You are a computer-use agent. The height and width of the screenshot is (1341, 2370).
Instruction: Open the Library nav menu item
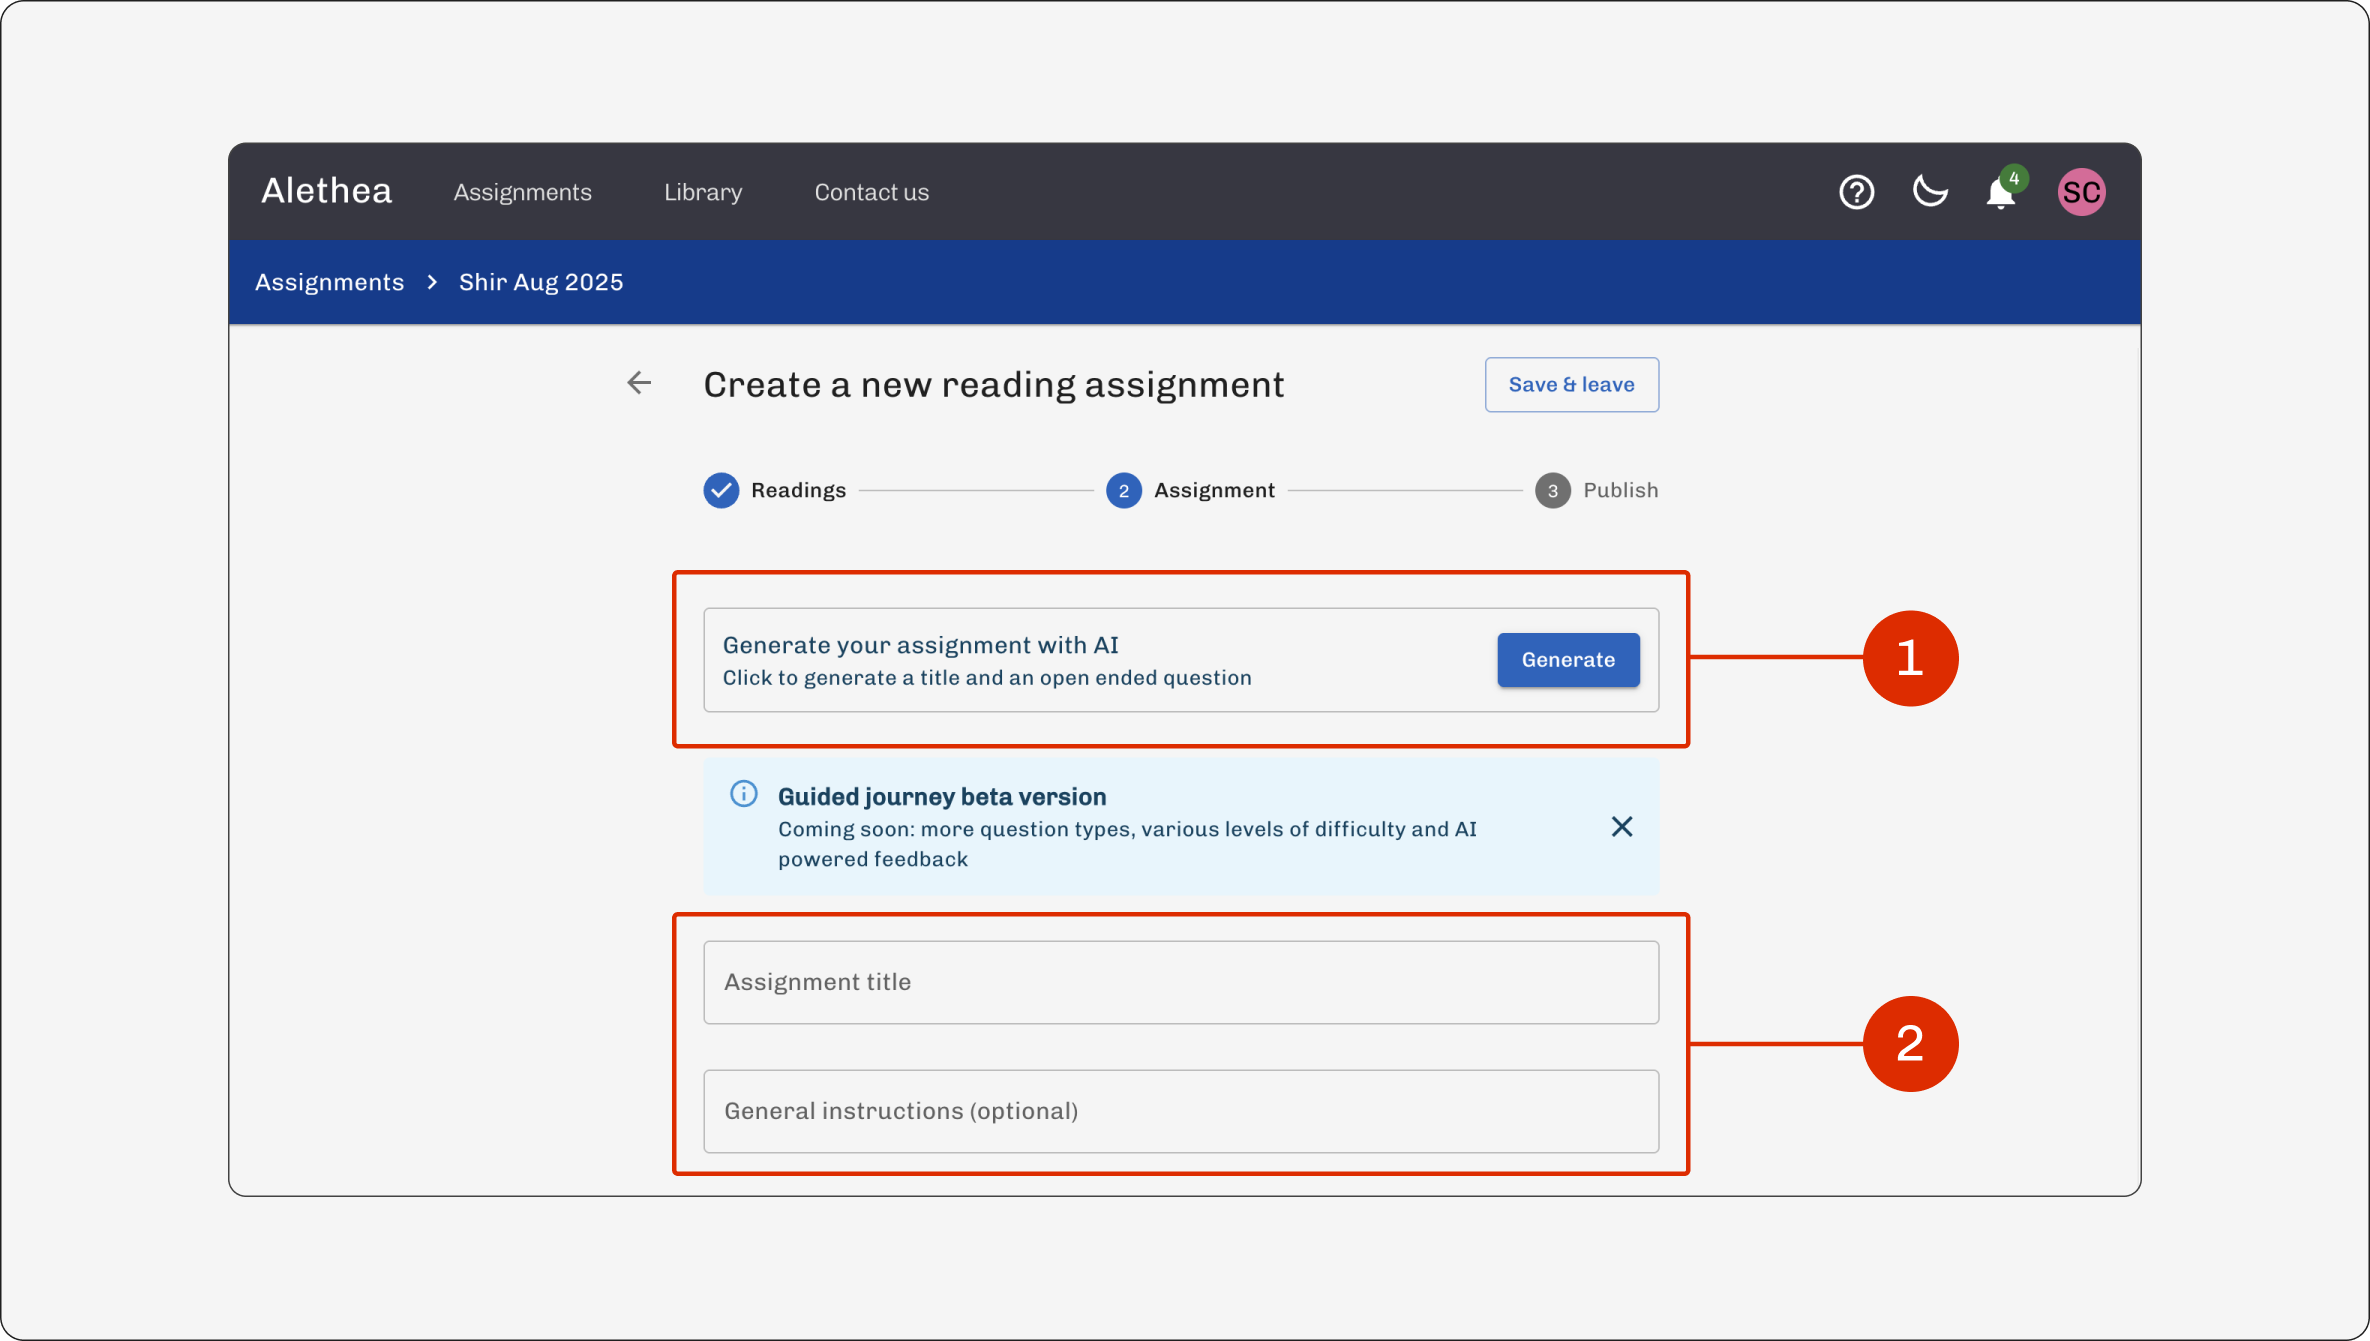pos(703,192)
